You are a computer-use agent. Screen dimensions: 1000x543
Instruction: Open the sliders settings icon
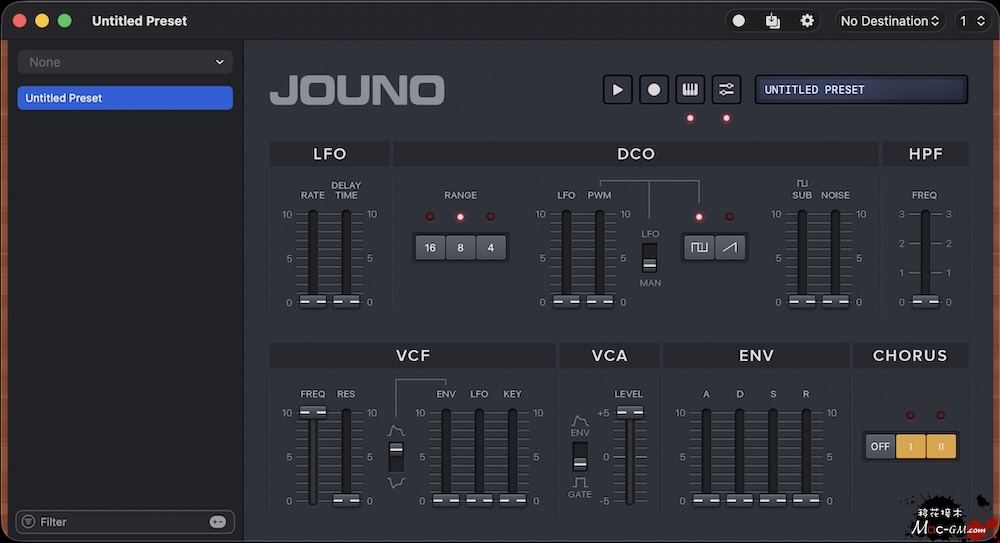[726, 90]
